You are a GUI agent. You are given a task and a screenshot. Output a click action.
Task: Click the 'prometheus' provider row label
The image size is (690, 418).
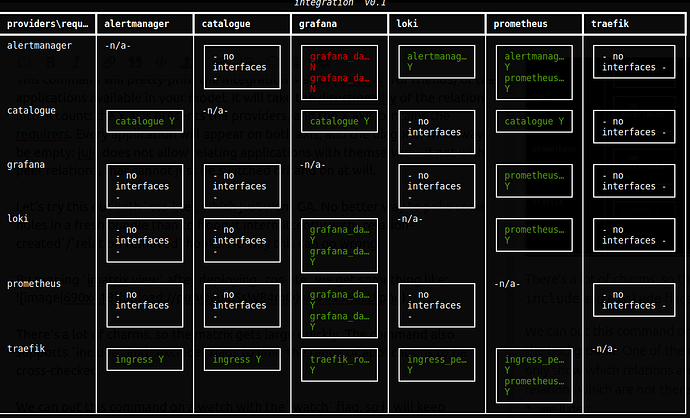click(34, 284)
